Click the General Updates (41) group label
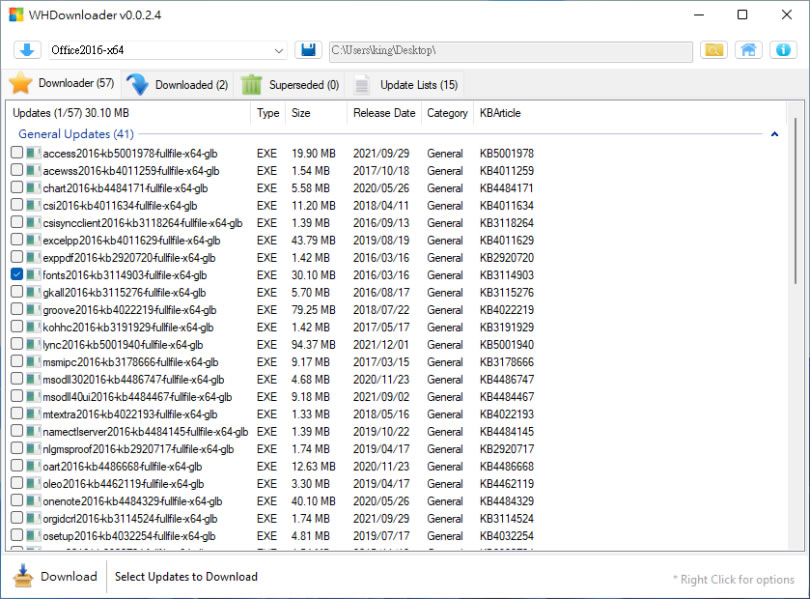Image resolution: width=810 pixels, height=599 pixels. coord(76,134)
